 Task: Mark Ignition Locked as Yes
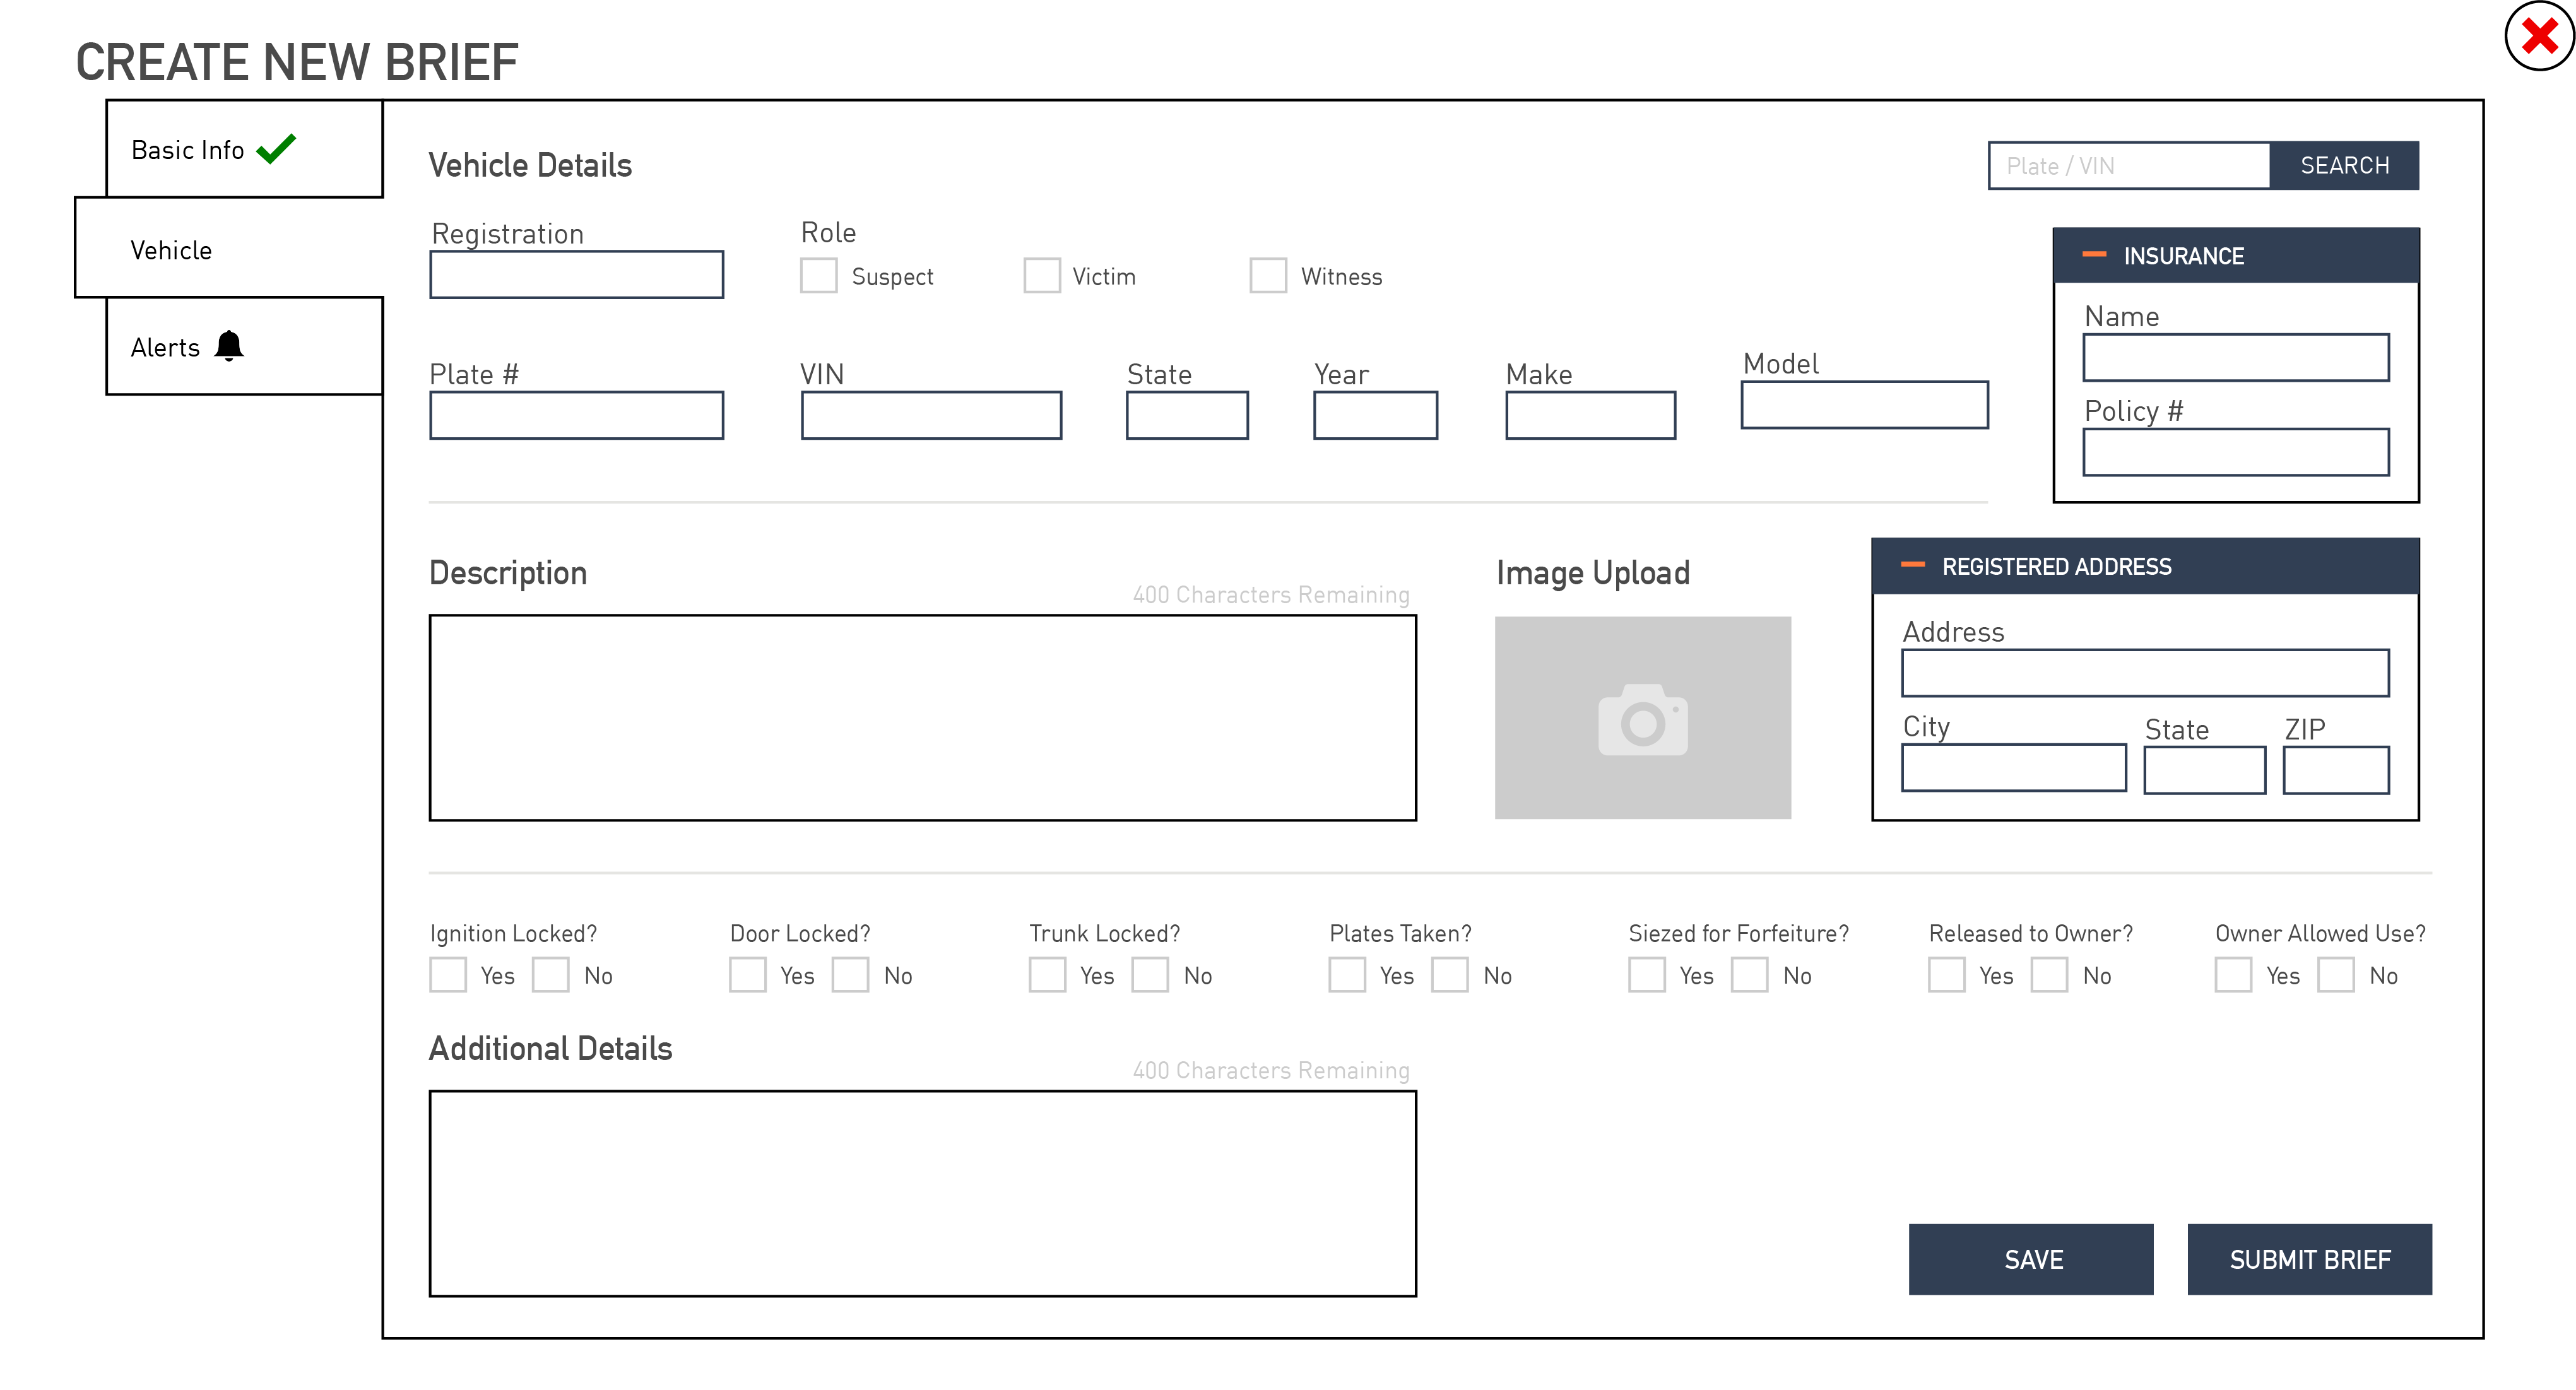[448, 975]
